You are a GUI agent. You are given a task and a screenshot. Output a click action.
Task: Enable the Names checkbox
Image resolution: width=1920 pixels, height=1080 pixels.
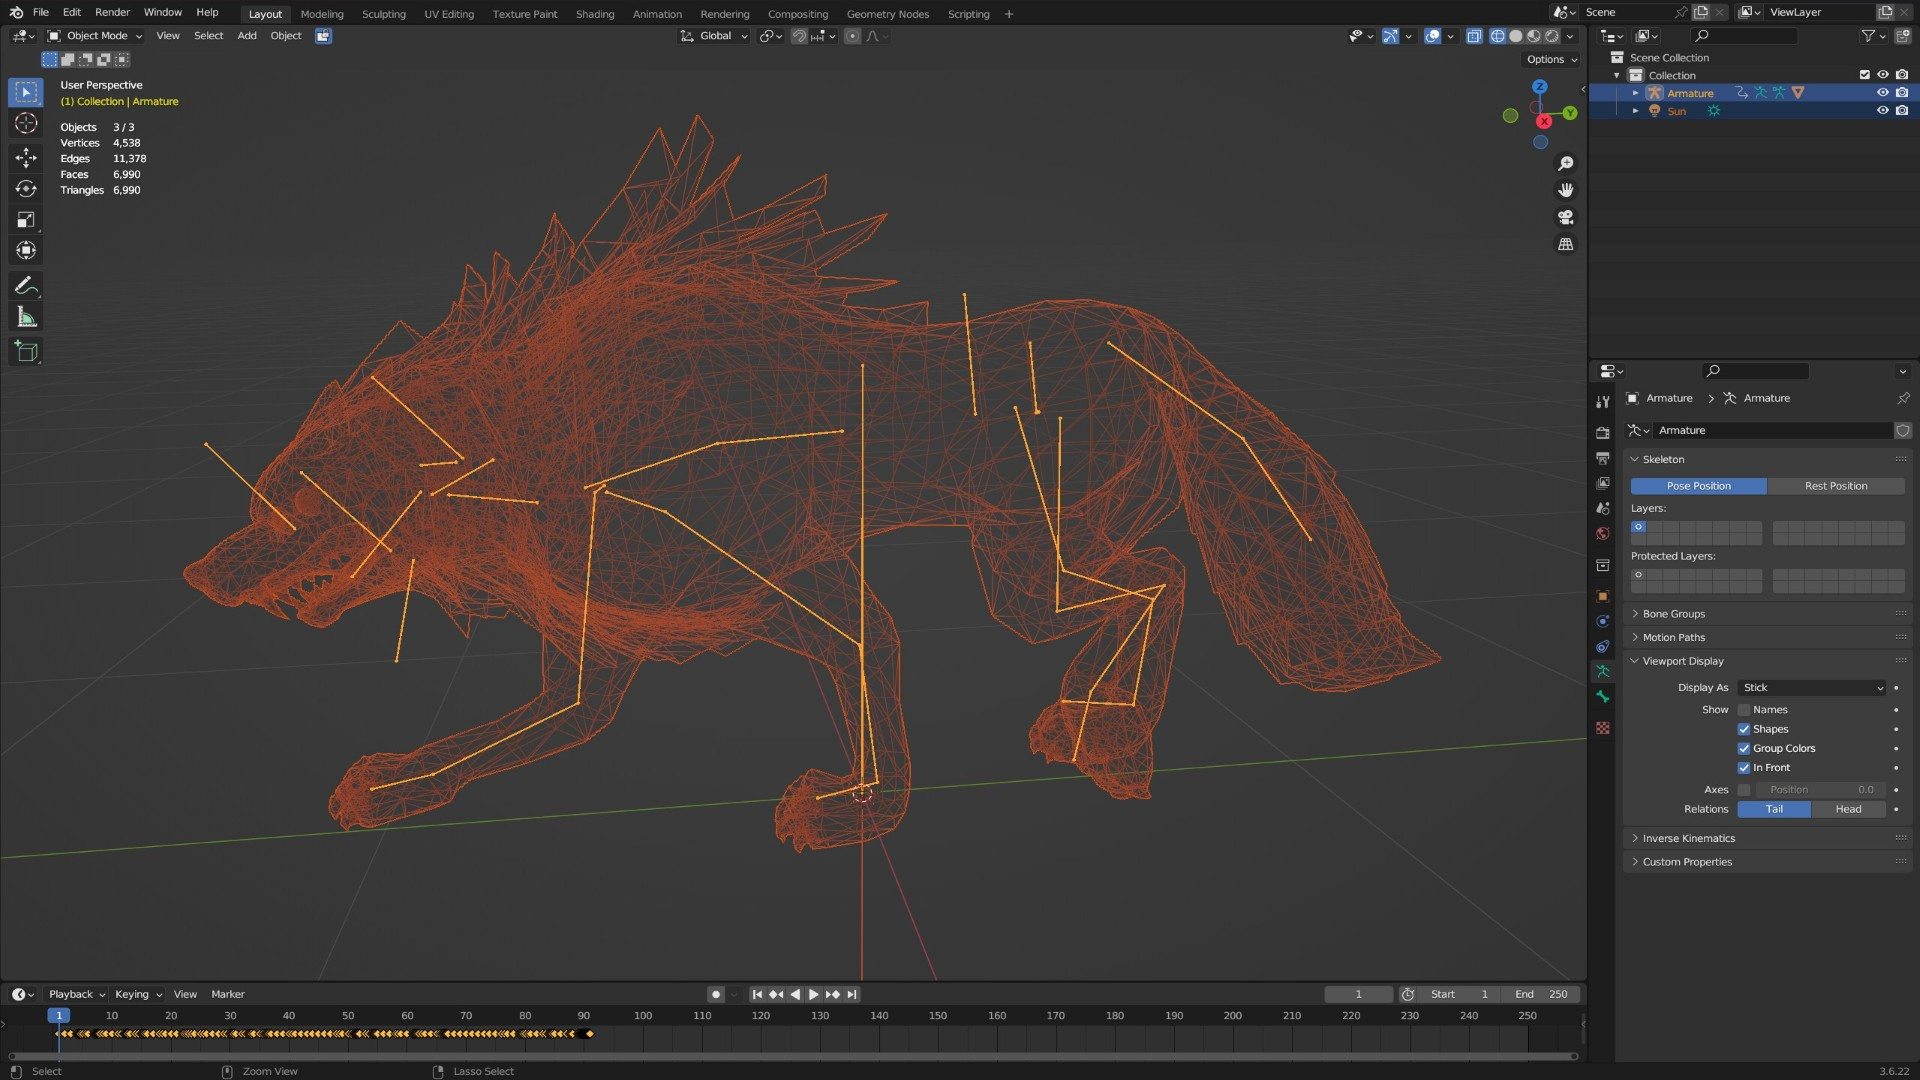click(x=1744, y=710)
